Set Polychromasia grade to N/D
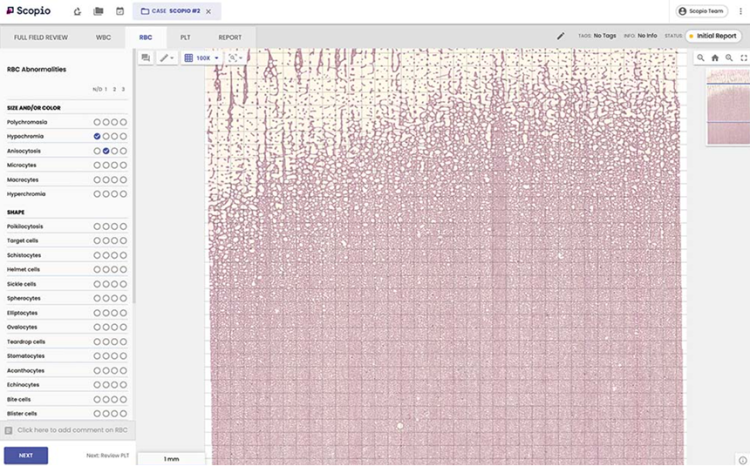 tap(97, 122)
